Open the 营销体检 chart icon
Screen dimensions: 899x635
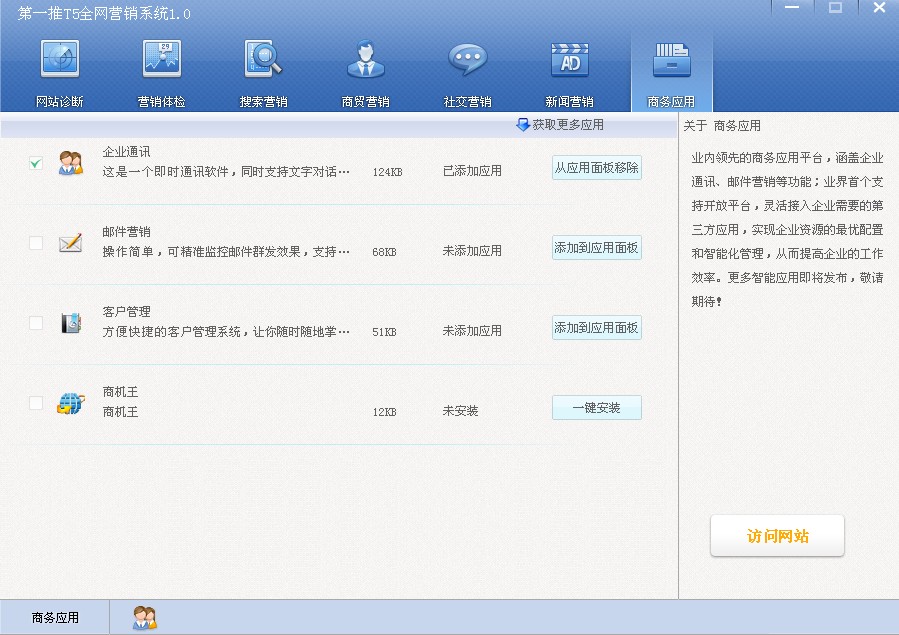click(161, 60)
